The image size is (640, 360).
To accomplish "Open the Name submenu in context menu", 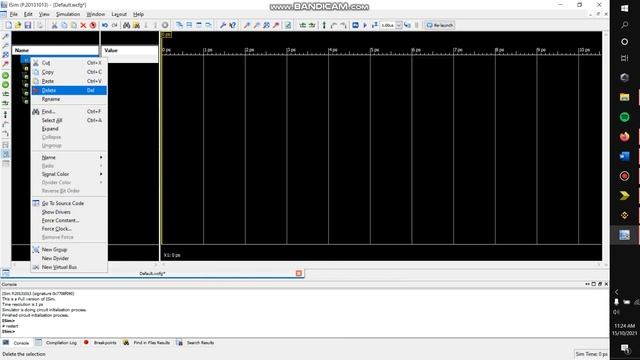I will [x=69, y=157].
